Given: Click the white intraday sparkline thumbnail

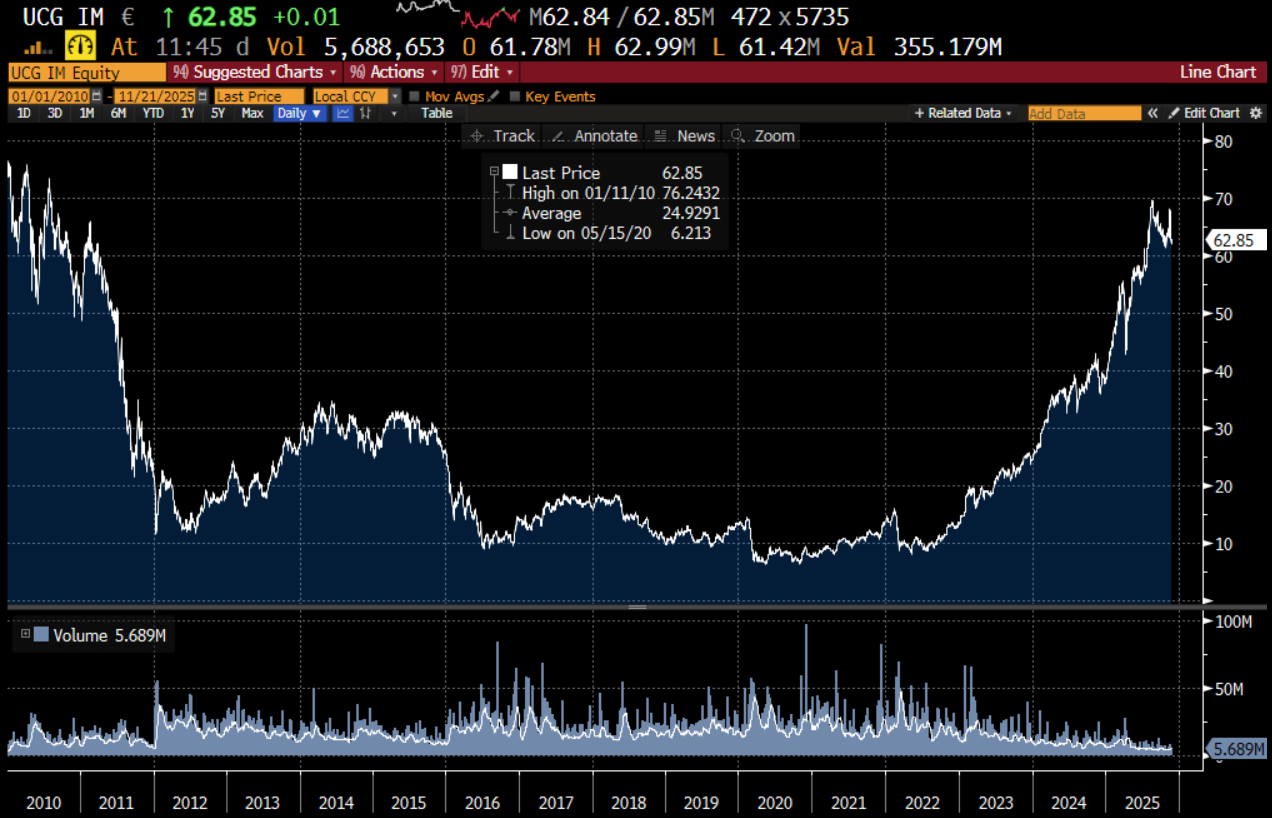Looking at the screenshot, I should 428,8.
